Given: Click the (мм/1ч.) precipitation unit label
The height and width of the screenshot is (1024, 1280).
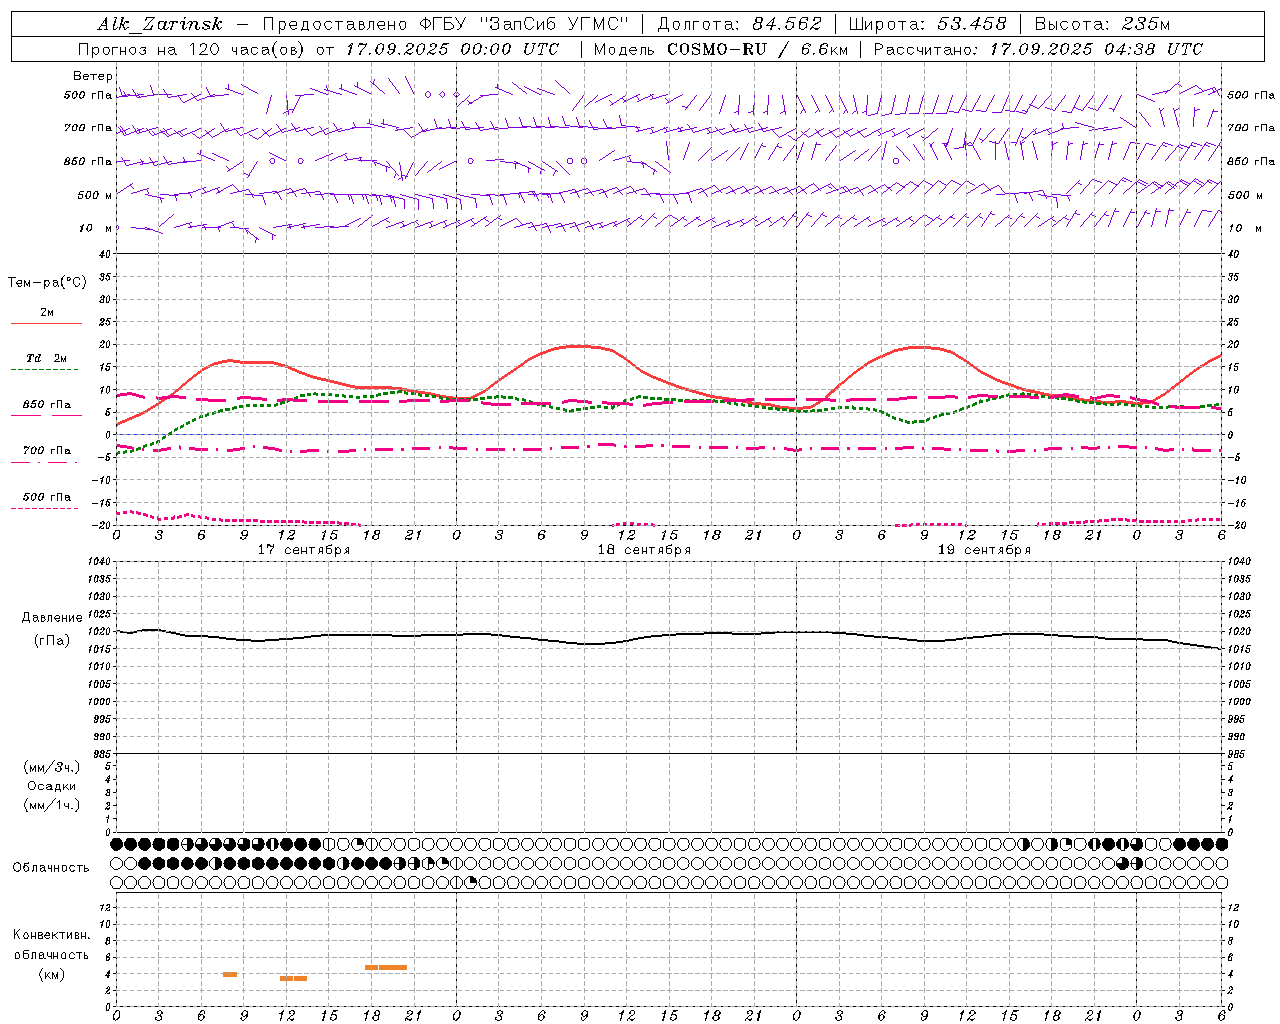Looking at the screenshot, I should click(52, 805).
